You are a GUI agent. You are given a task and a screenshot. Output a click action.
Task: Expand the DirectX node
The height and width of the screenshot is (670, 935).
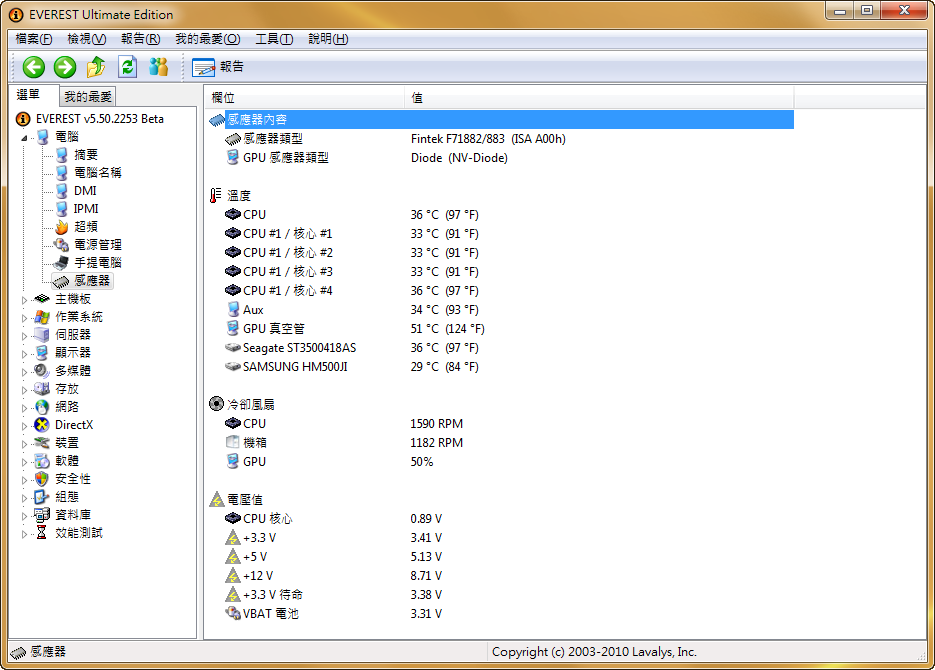[24, 426]
